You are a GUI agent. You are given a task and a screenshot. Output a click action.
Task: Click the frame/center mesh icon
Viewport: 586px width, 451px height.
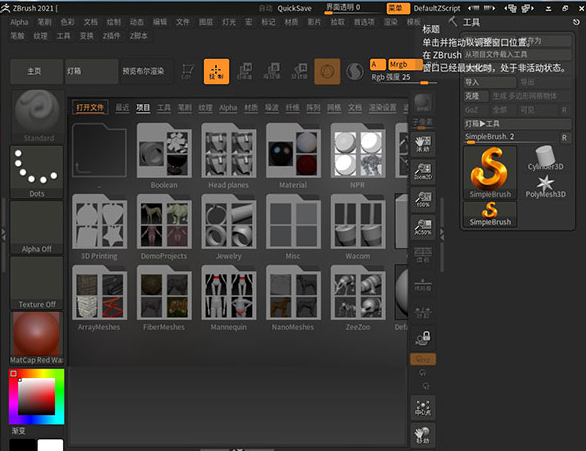point(423,408)
